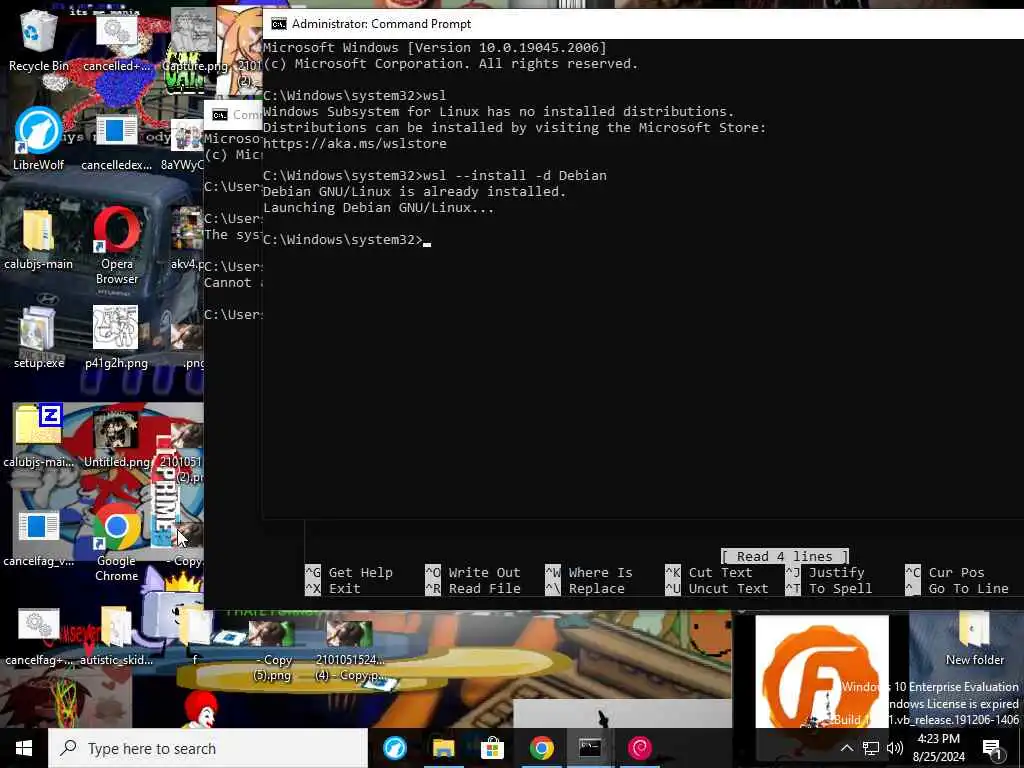The image size is (1024, 768).
Task: Click nano's Uncut Text shortcut label
Action: [x=728, y=588]
